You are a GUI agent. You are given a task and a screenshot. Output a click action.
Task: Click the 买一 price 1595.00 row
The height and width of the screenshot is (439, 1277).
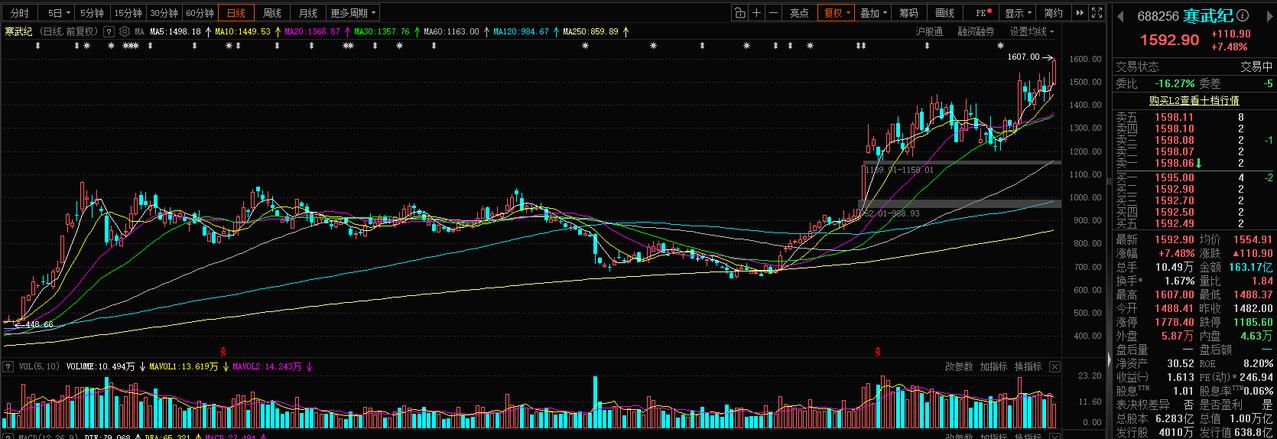coord(1194,176)
